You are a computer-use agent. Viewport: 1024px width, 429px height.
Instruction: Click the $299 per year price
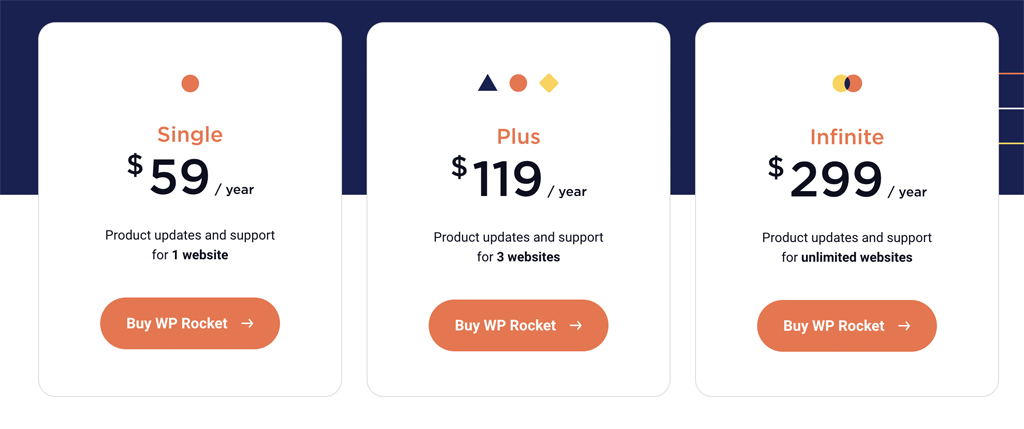pos(847,179)
